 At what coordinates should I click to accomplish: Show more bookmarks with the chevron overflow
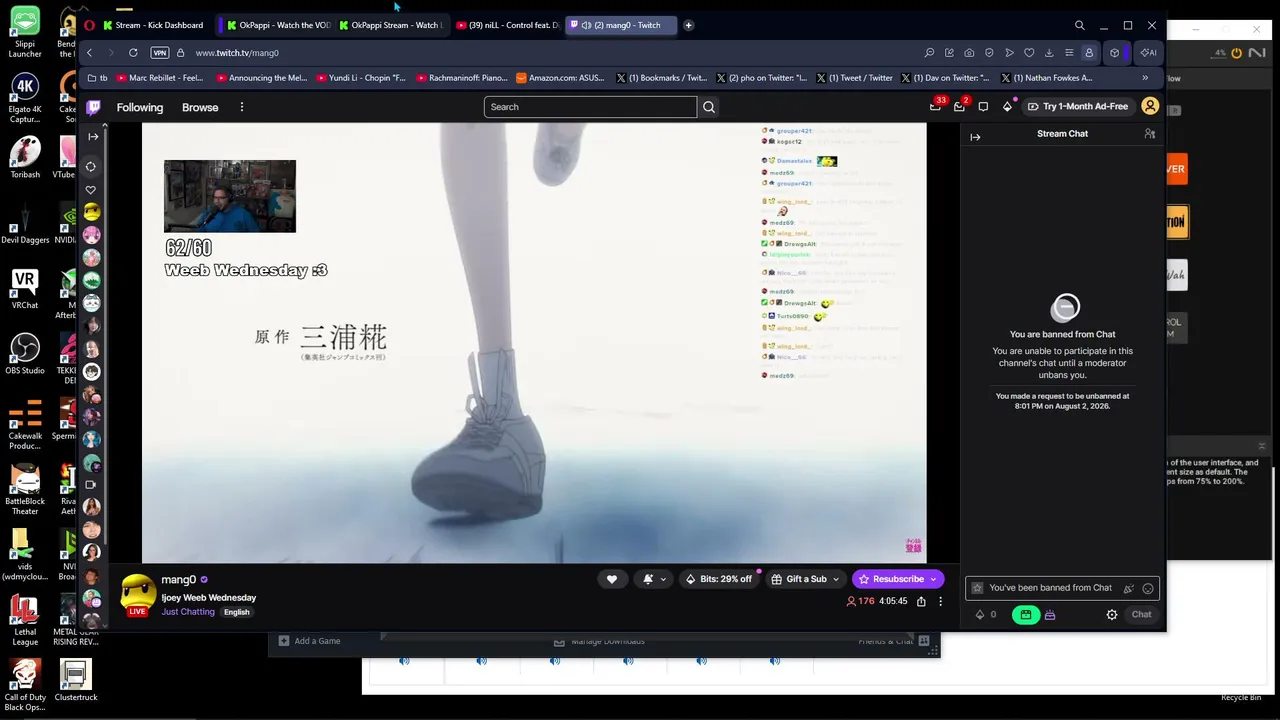[1145, 78]
